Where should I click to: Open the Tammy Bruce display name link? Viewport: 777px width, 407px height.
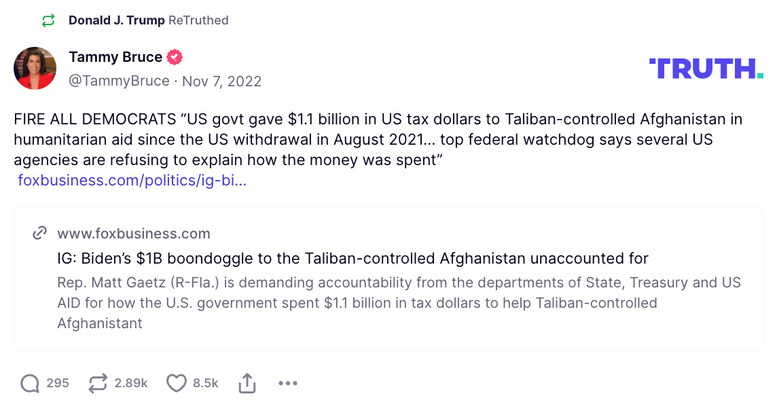click(115, 57)
